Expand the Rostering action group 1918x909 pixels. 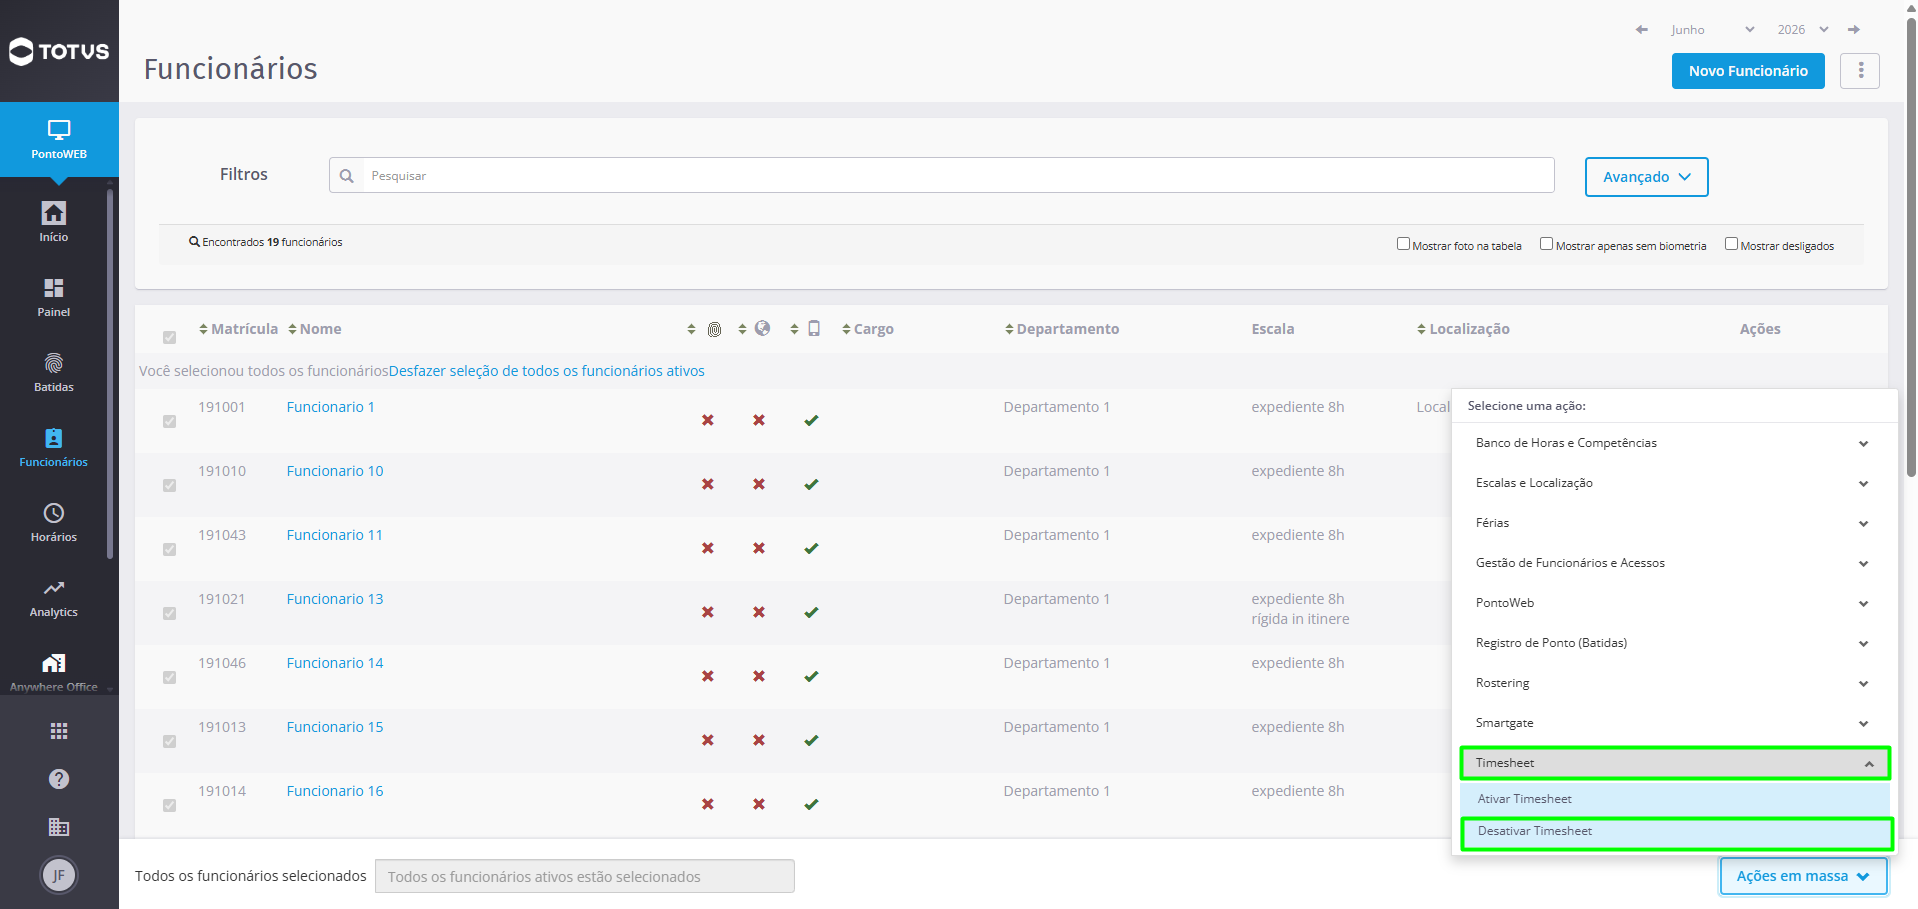click(x=1675, y=683)
